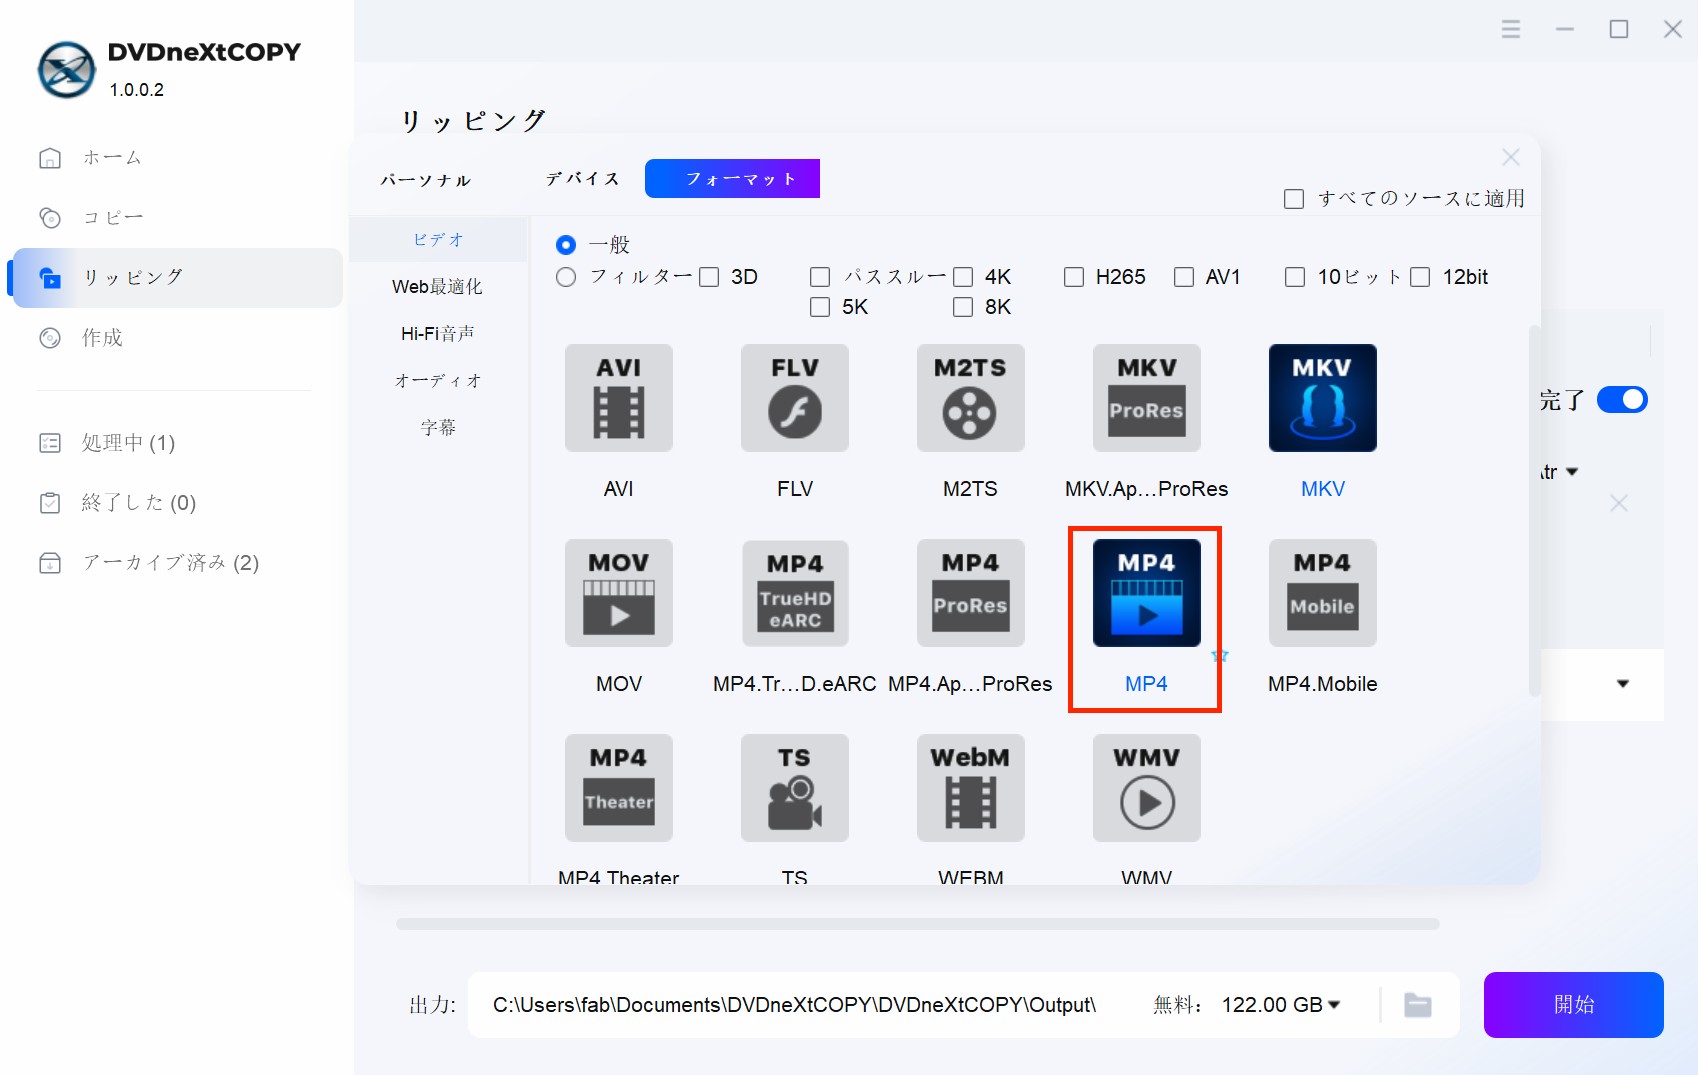Click the DVDneXtCOPY logo icon
Image resolution: width=1698 pixels, height=1075 pixels.
pos(66,70)
